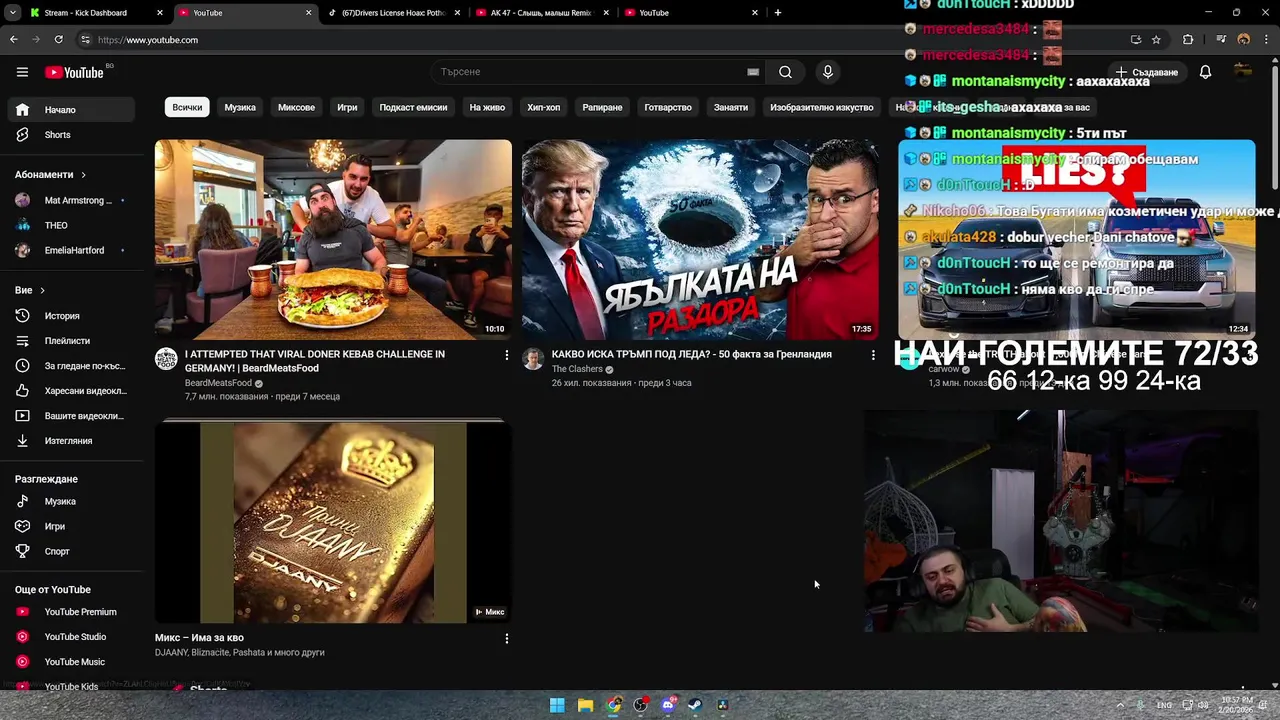Open options menu for Микс – Има за кво
Viewport: 1280px width, 720px height.
[x=506, y=638]
